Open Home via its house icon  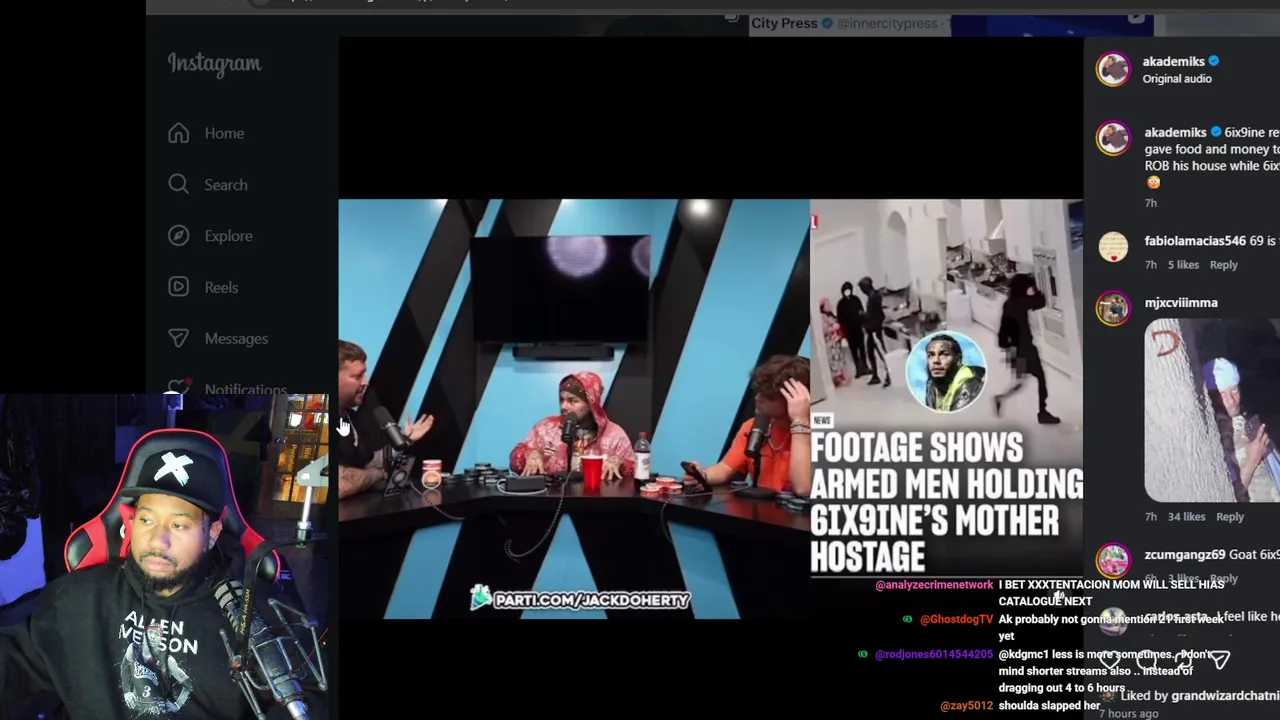pos(179,133)
